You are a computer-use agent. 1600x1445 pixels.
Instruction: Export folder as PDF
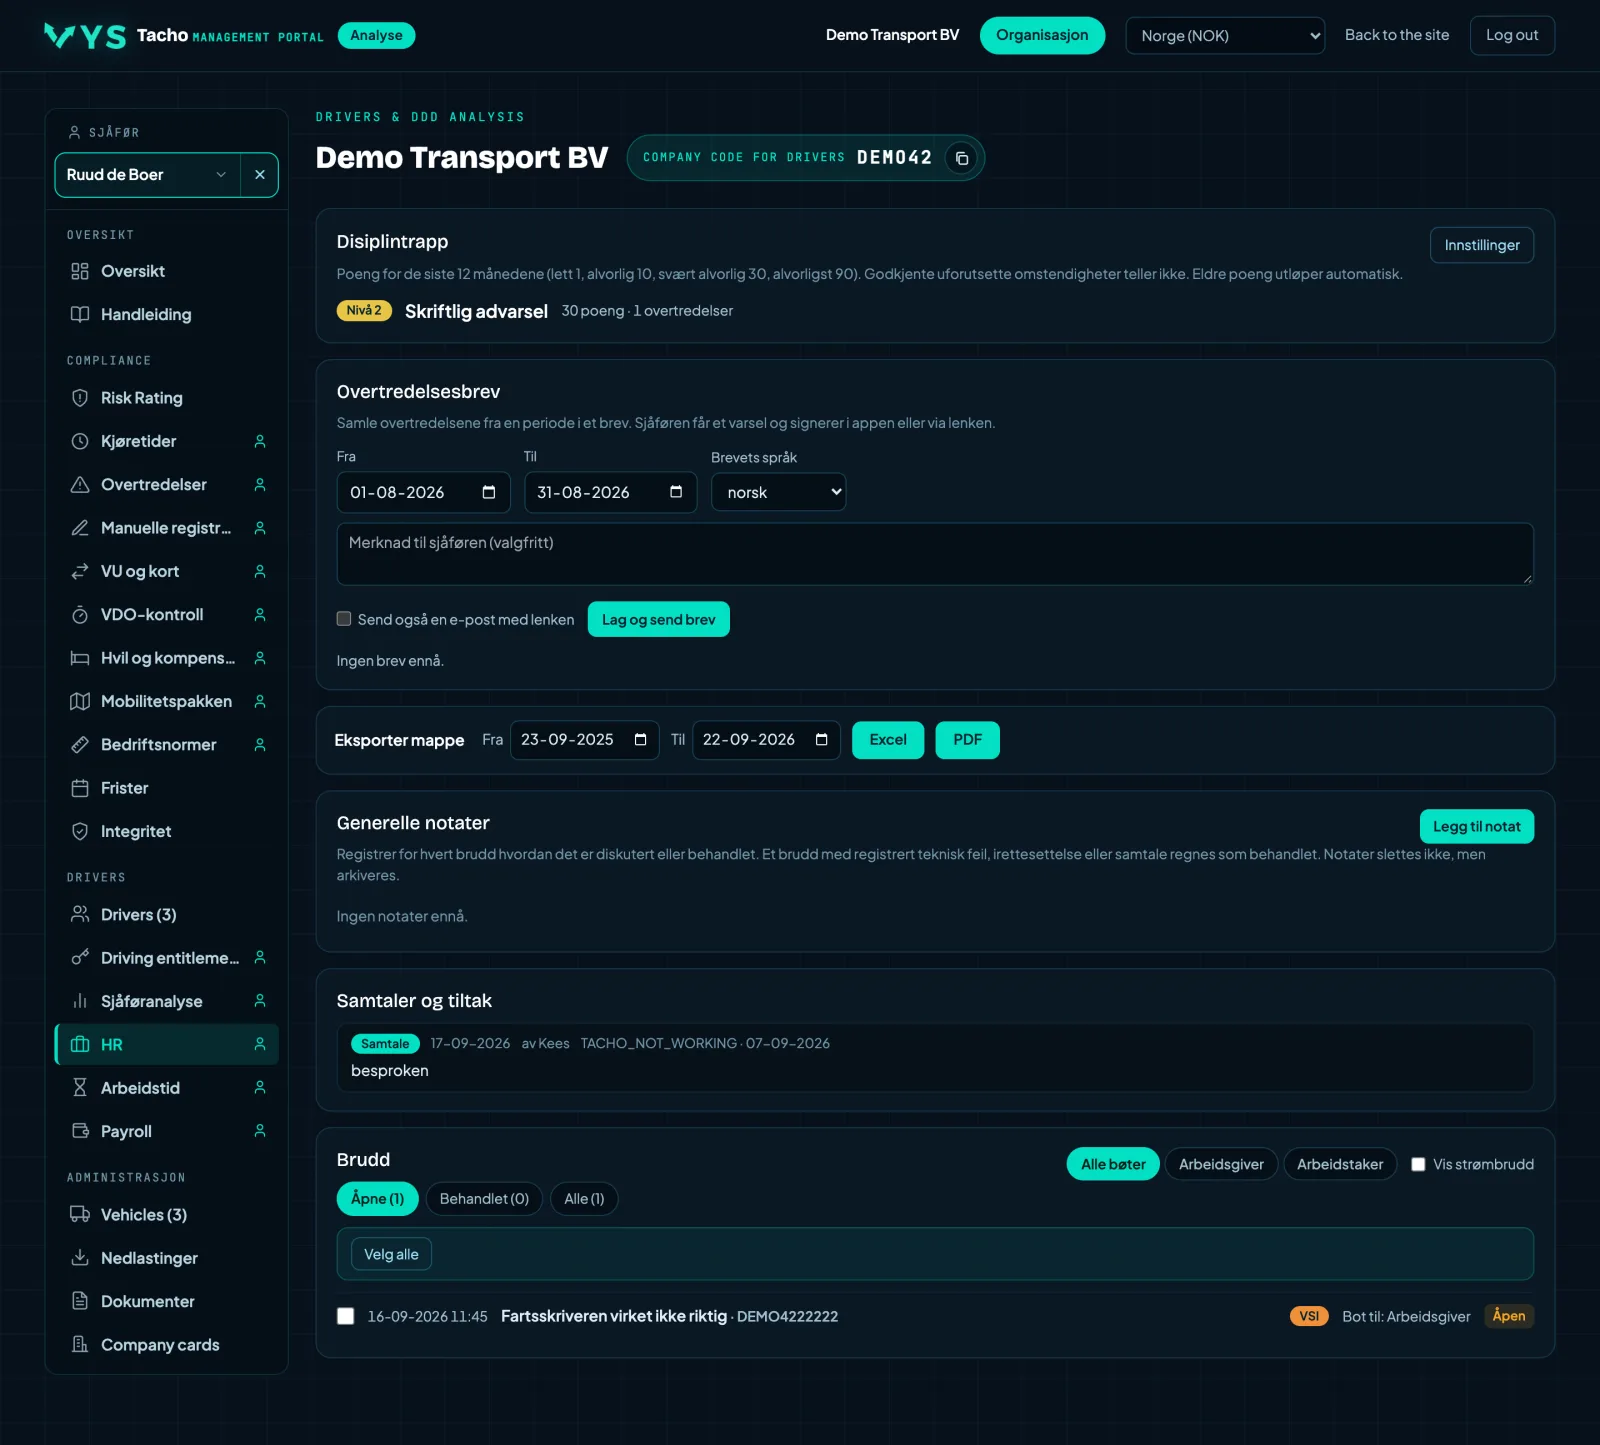tap(967, 740)
